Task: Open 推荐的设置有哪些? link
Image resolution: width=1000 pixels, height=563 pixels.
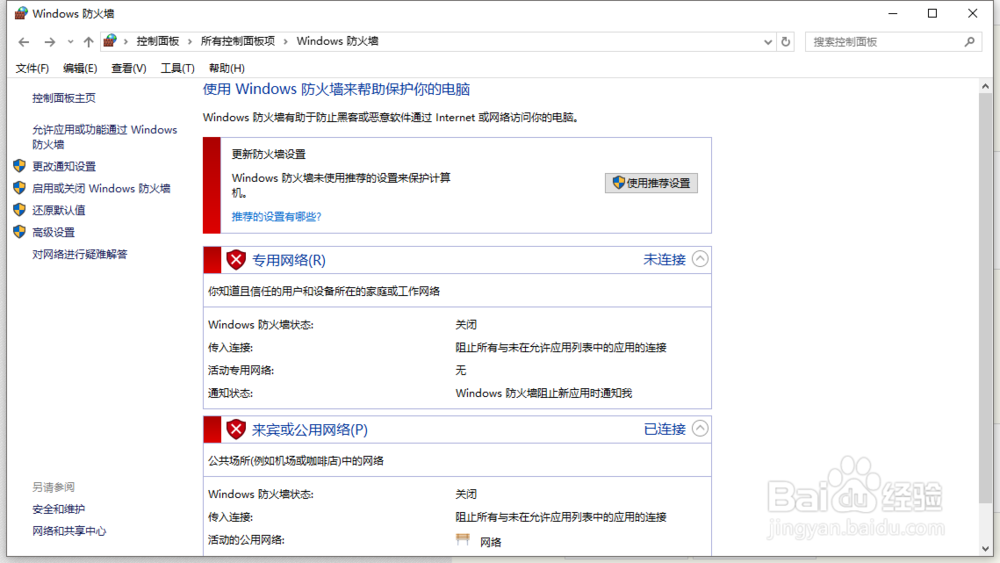Action: point(276,217)
